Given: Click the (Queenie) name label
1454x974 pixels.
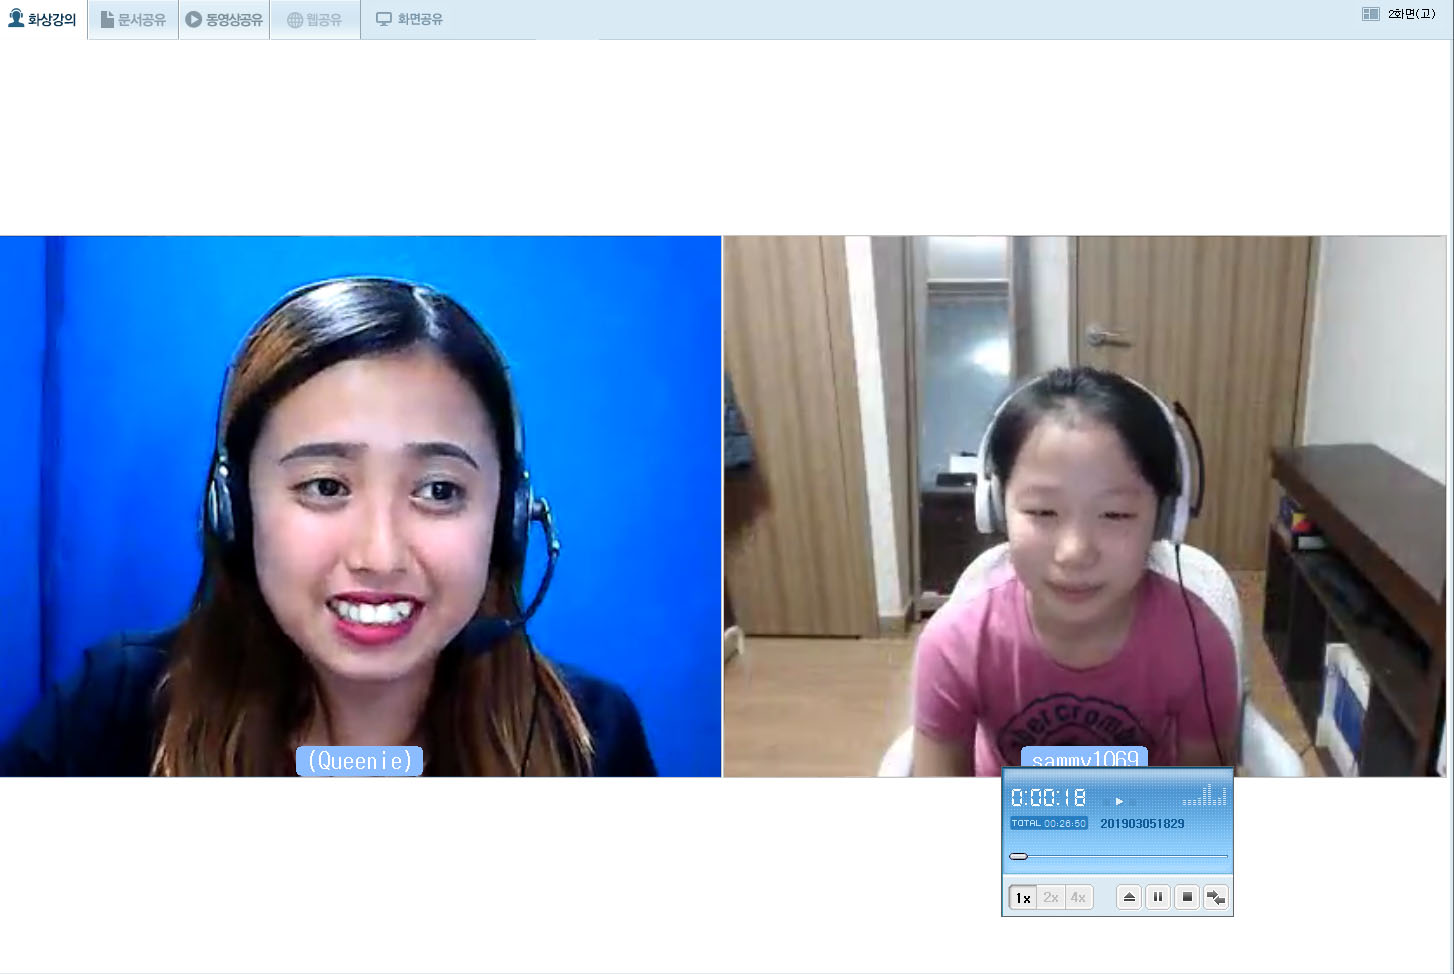Looking at the screenshot, I should [360, 761].
